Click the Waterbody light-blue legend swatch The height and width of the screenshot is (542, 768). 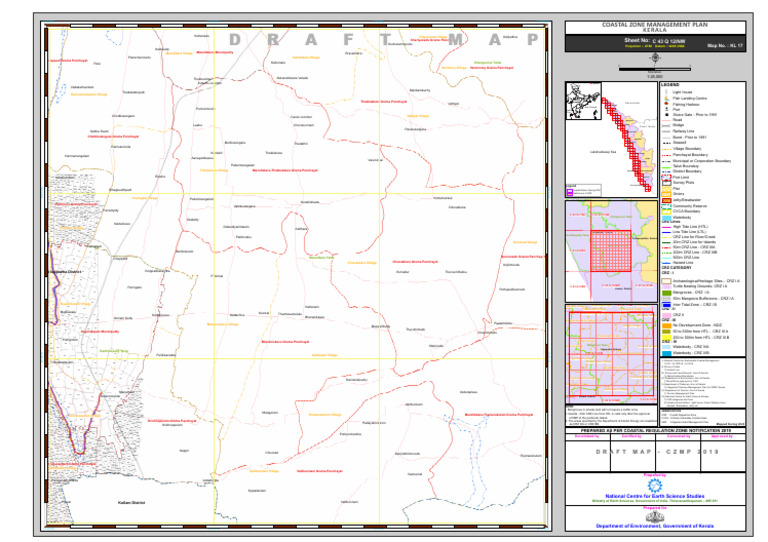coord(666,217)
